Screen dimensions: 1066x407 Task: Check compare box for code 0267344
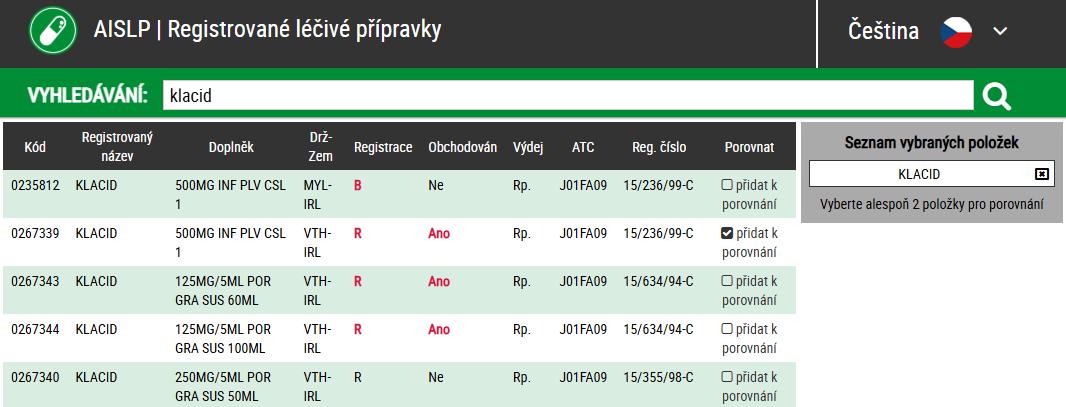pos(726,329)
